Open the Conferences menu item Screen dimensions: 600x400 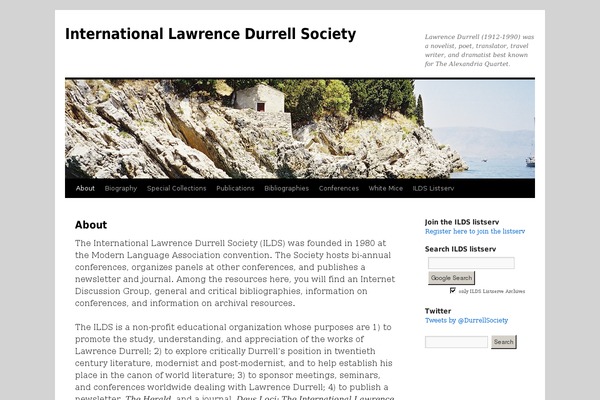339,188
